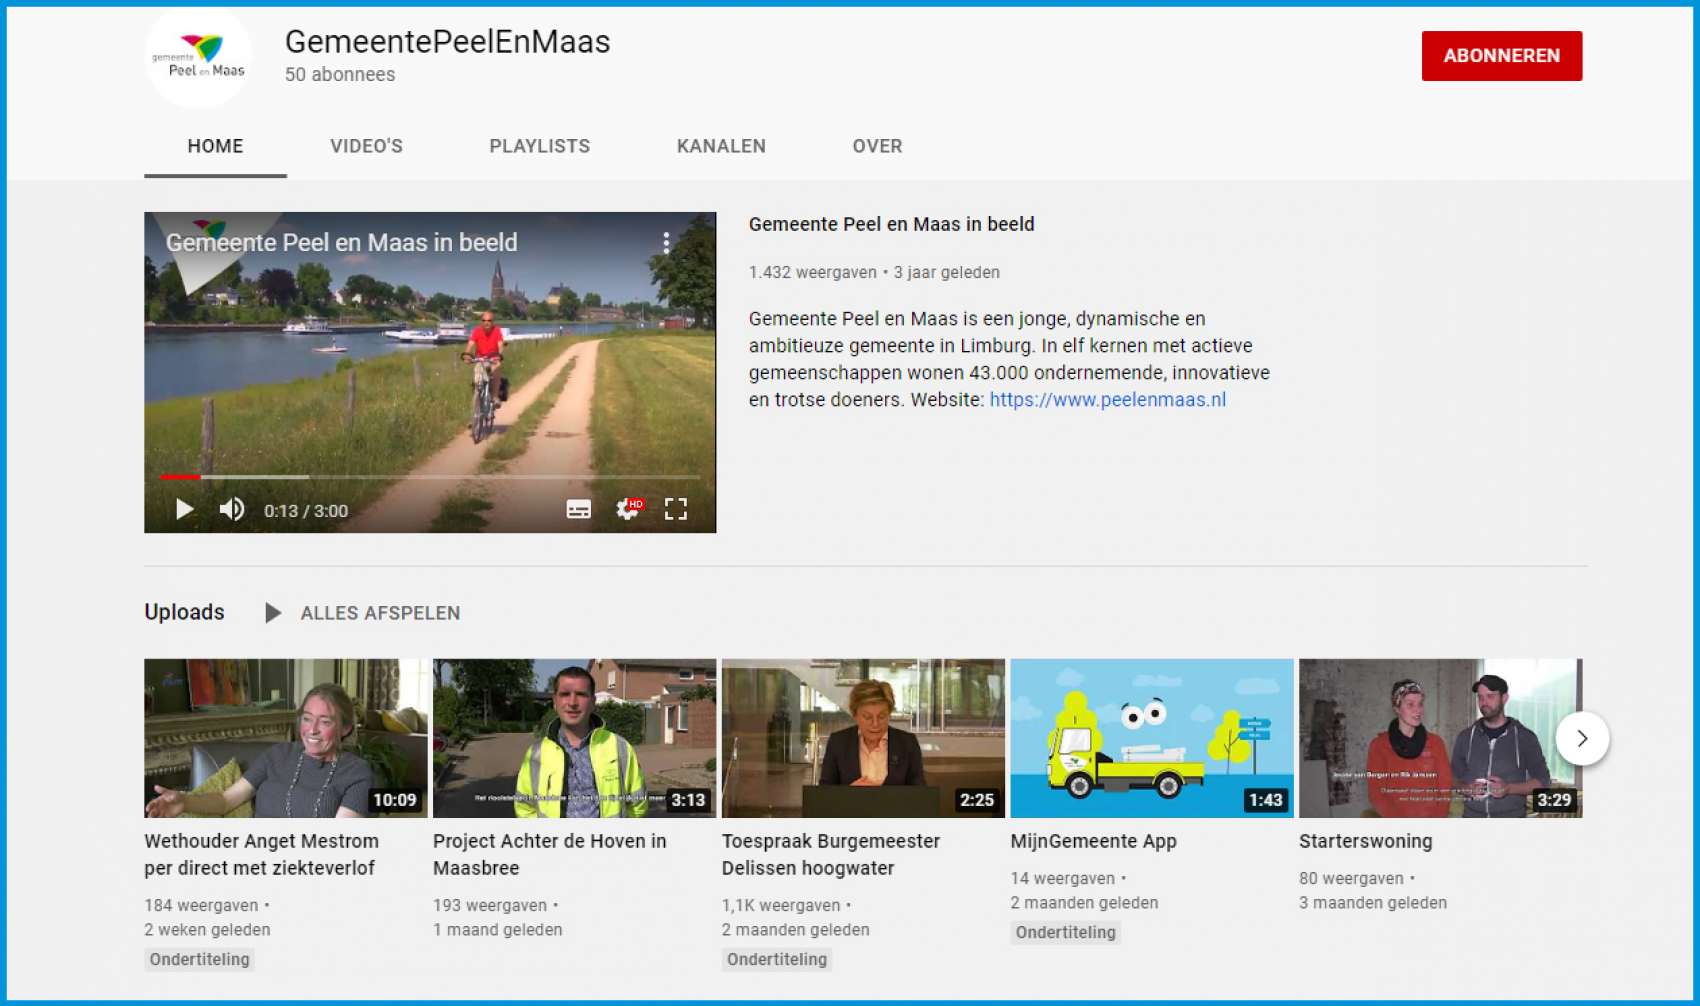Play the Gemeente Peel en Maas video
1700x1006 pixels.
184,509
